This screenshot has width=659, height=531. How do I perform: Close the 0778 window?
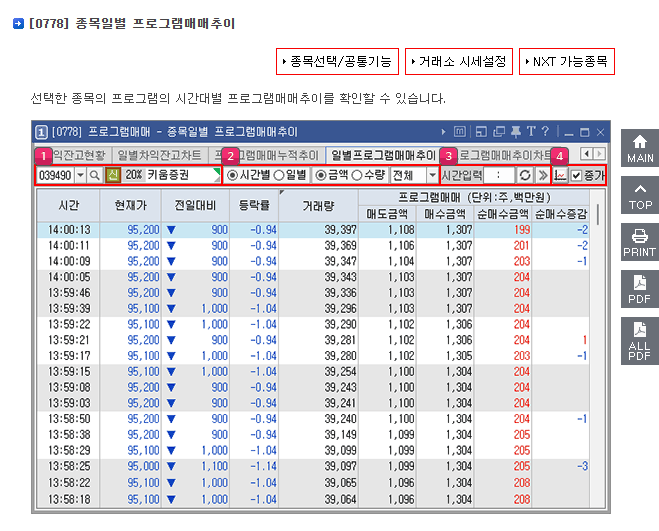601,132
